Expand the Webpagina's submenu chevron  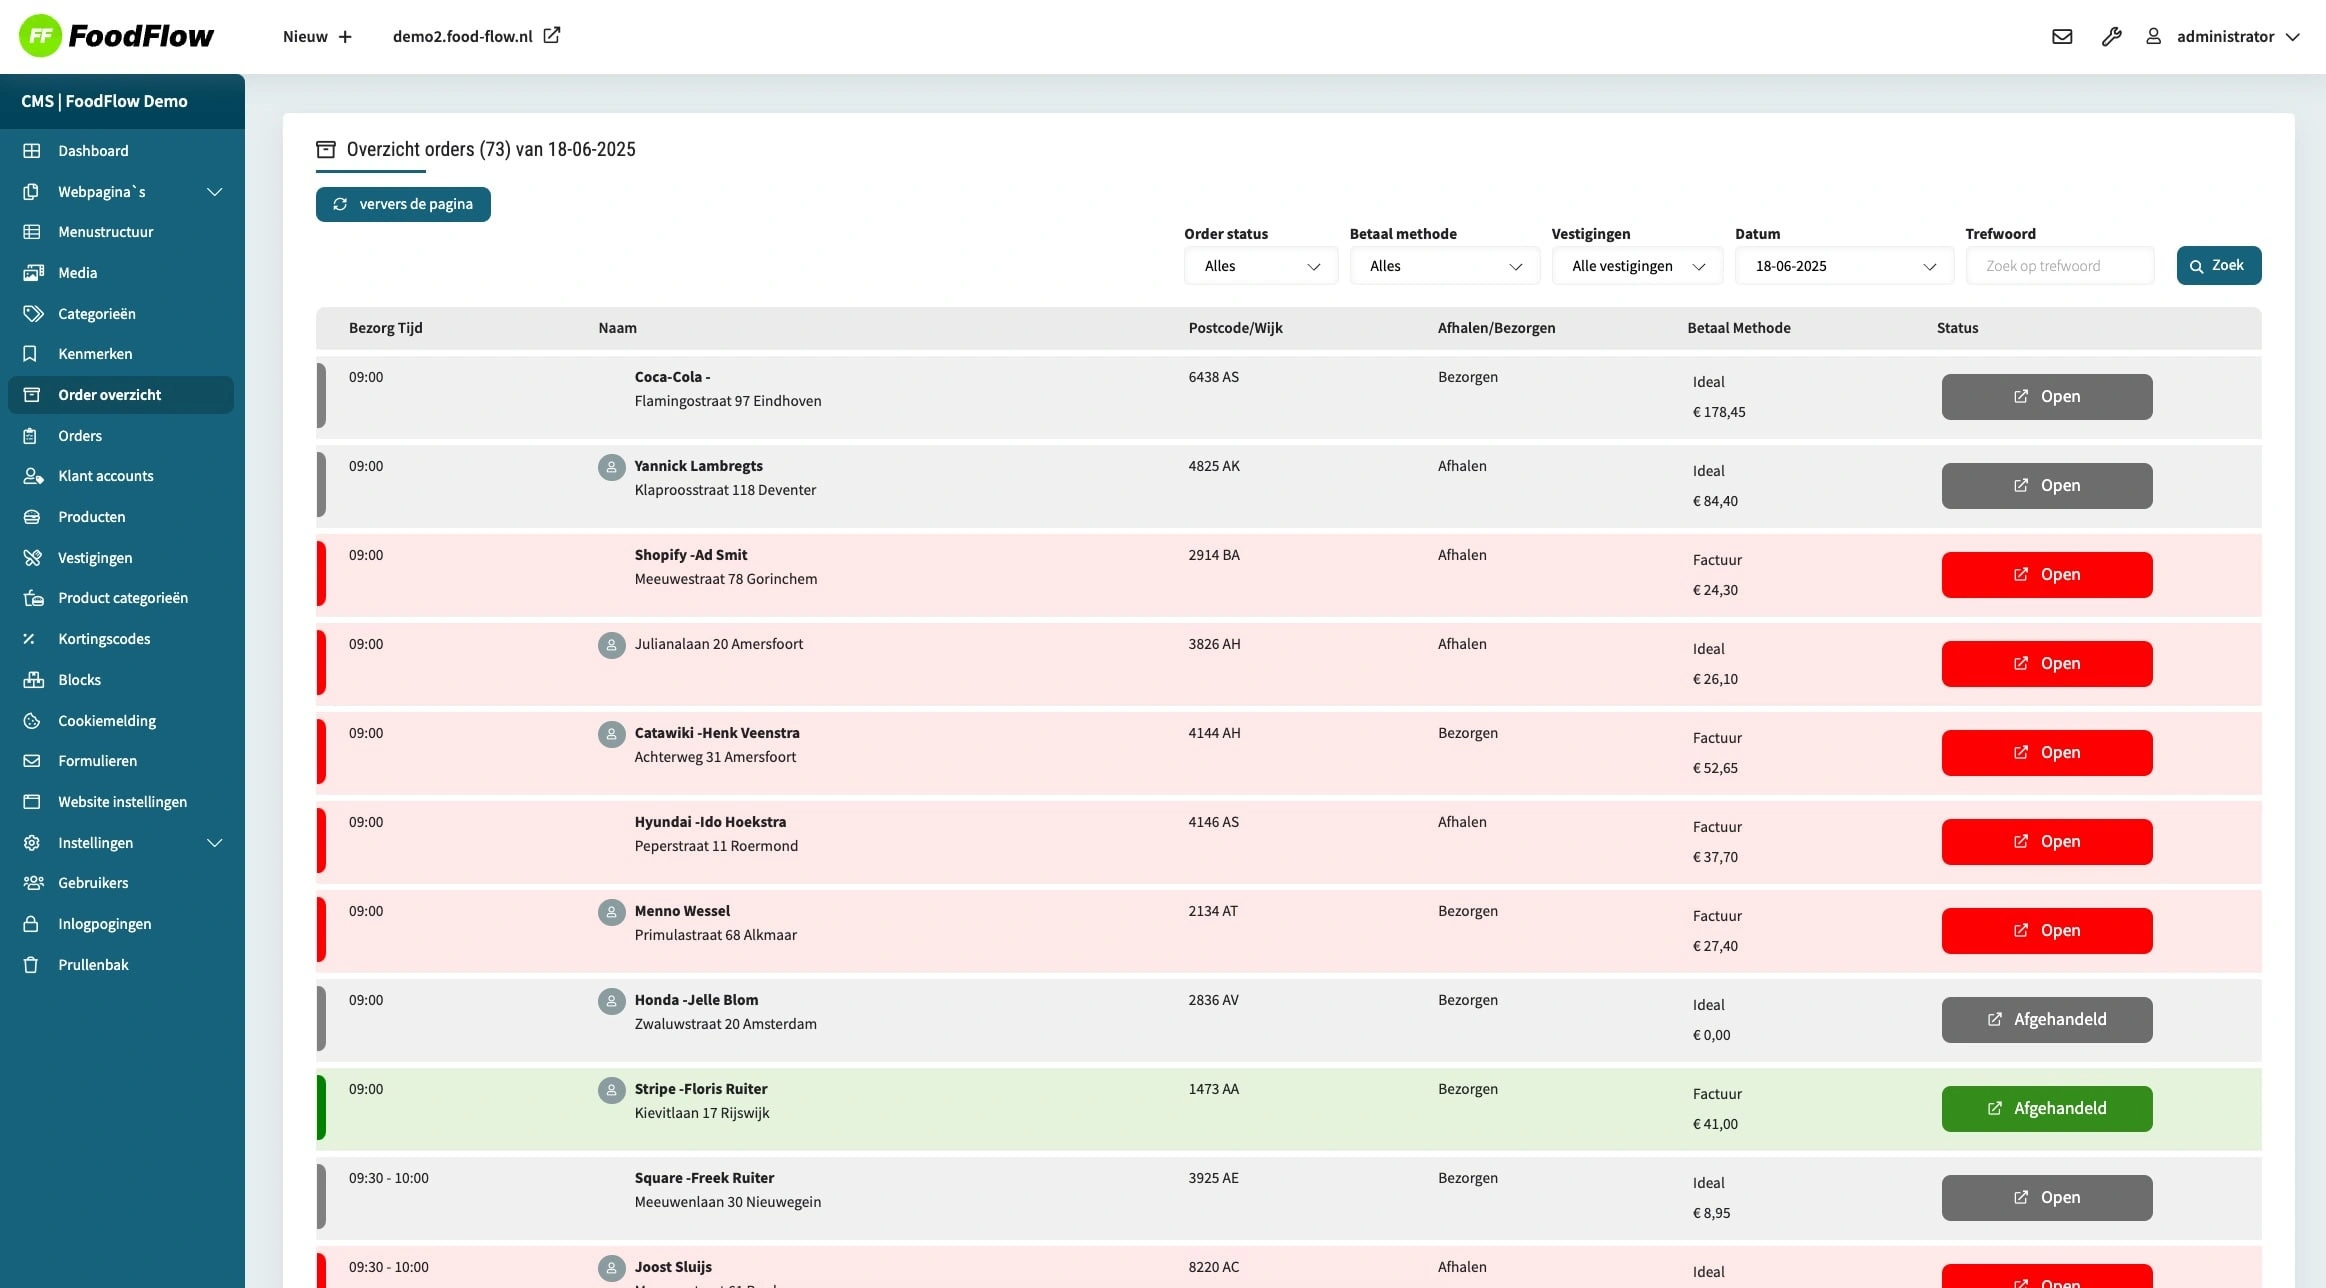pos(214,192)
